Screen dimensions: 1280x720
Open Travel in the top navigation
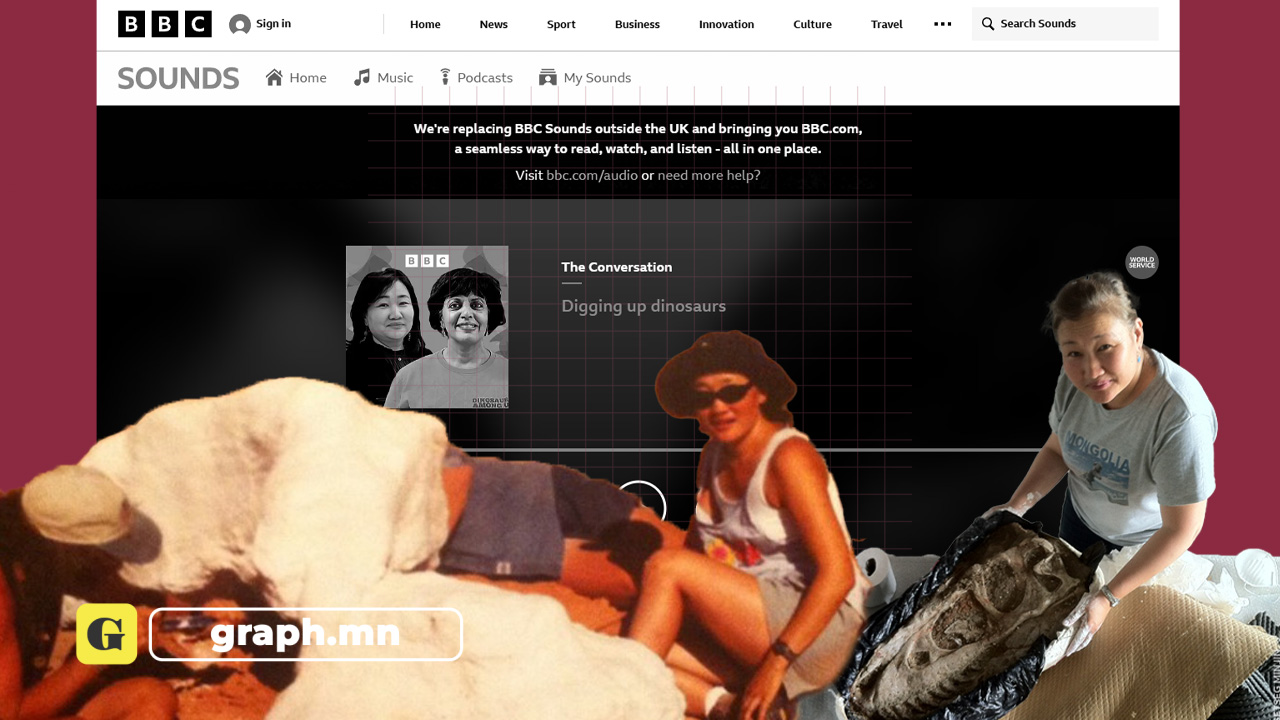pos(886,24)
